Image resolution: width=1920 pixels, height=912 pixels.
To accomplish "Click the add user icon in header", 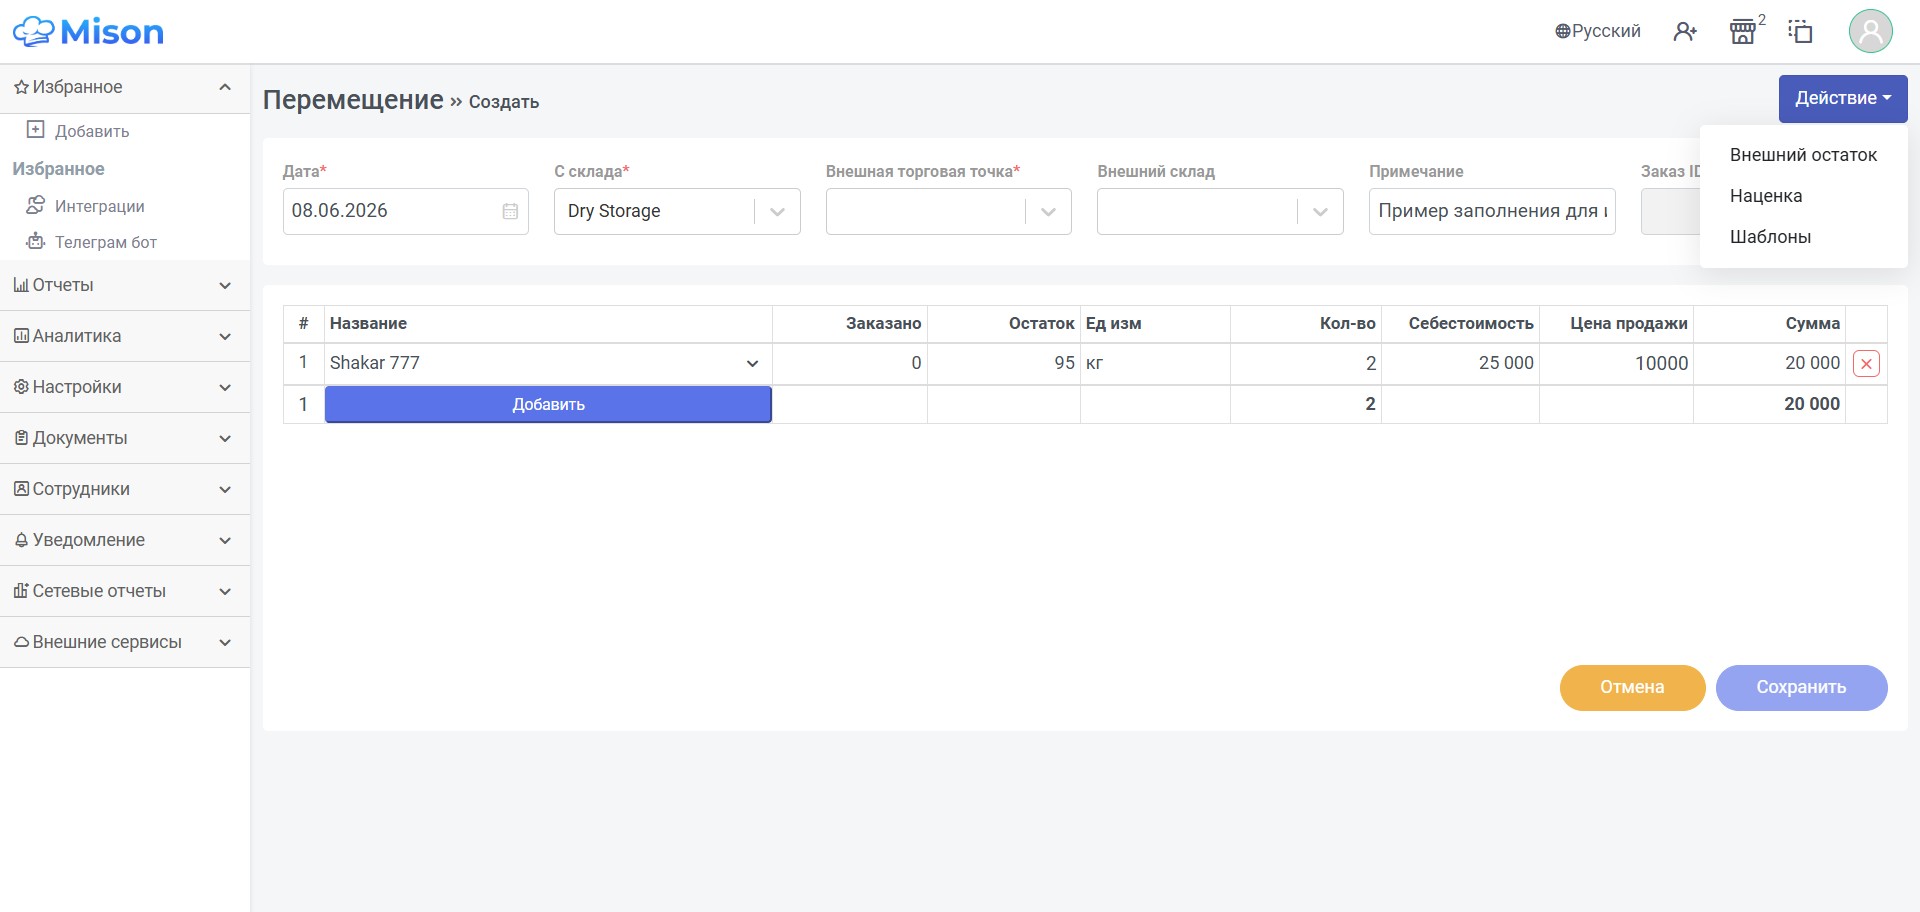I will 1685,32.
